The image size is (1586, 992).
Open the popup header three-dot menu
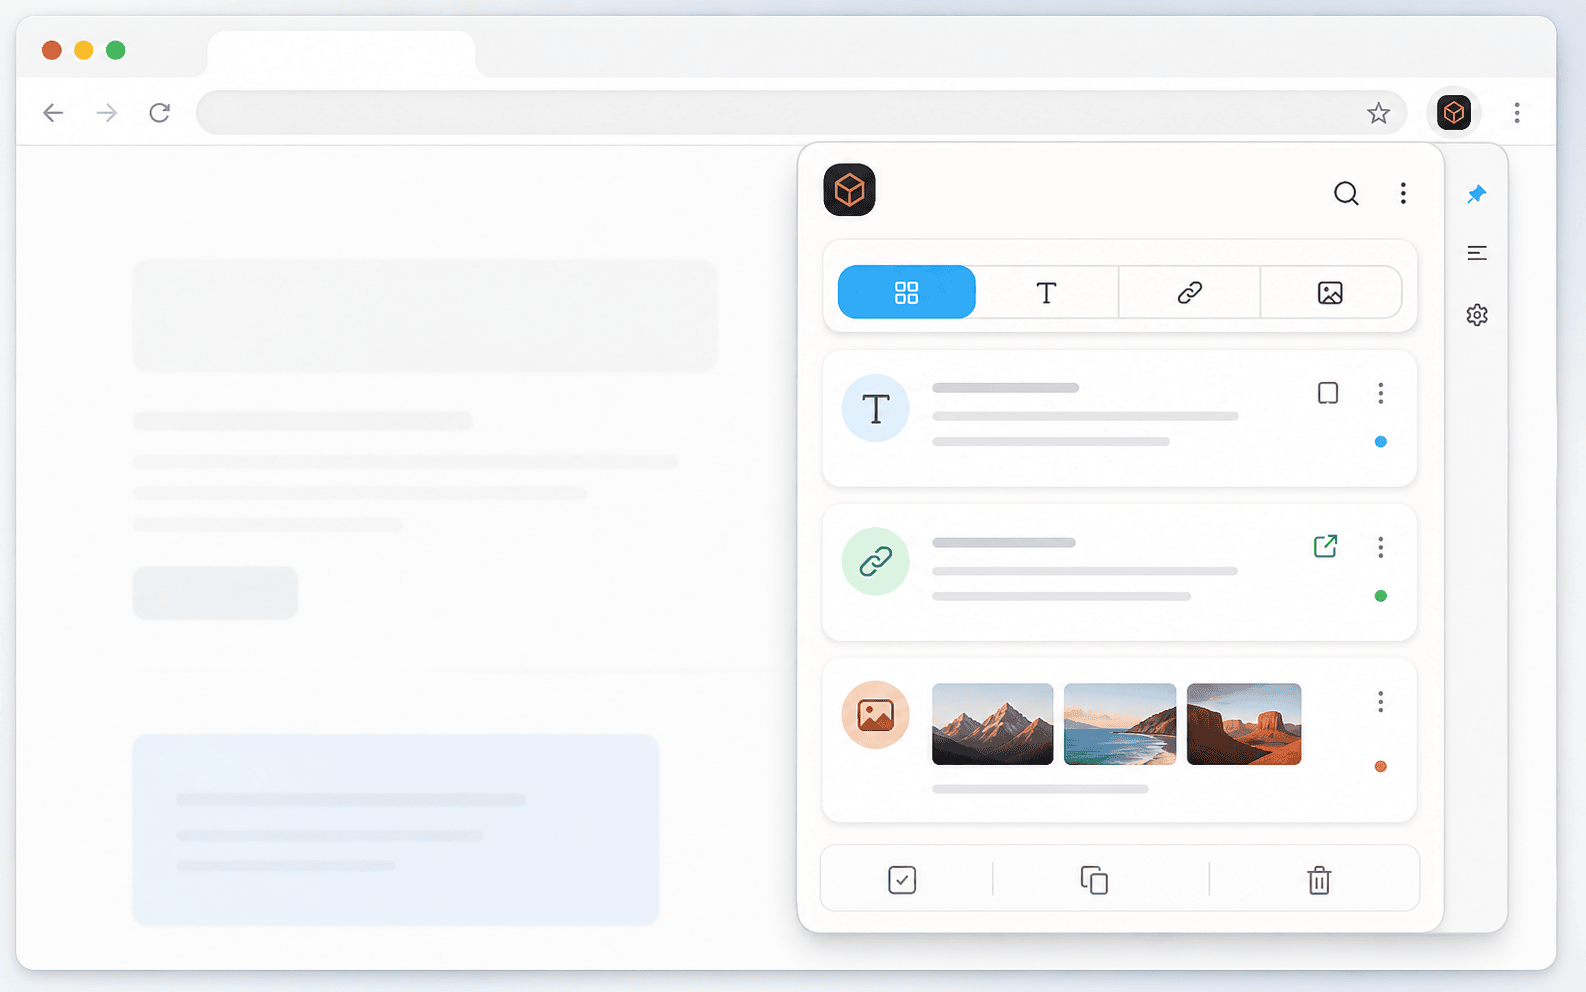tap(1403, 193)
